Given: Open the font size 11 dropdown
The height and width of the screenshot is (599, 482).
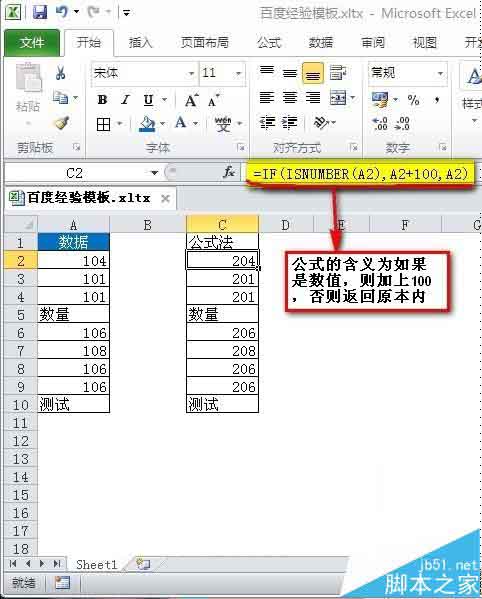Looking at the screenshot, I should (x=238, y=73).
